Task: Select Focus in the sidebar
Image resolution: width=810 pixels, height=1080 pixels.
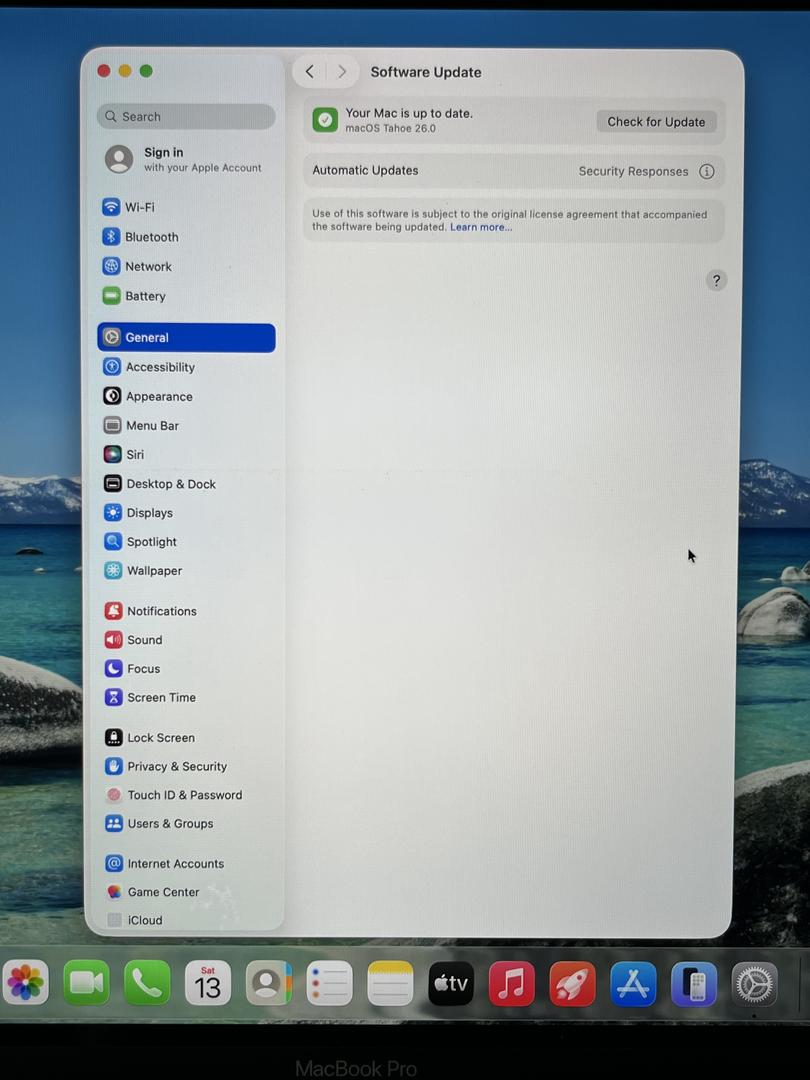Action: pos(186,669)
